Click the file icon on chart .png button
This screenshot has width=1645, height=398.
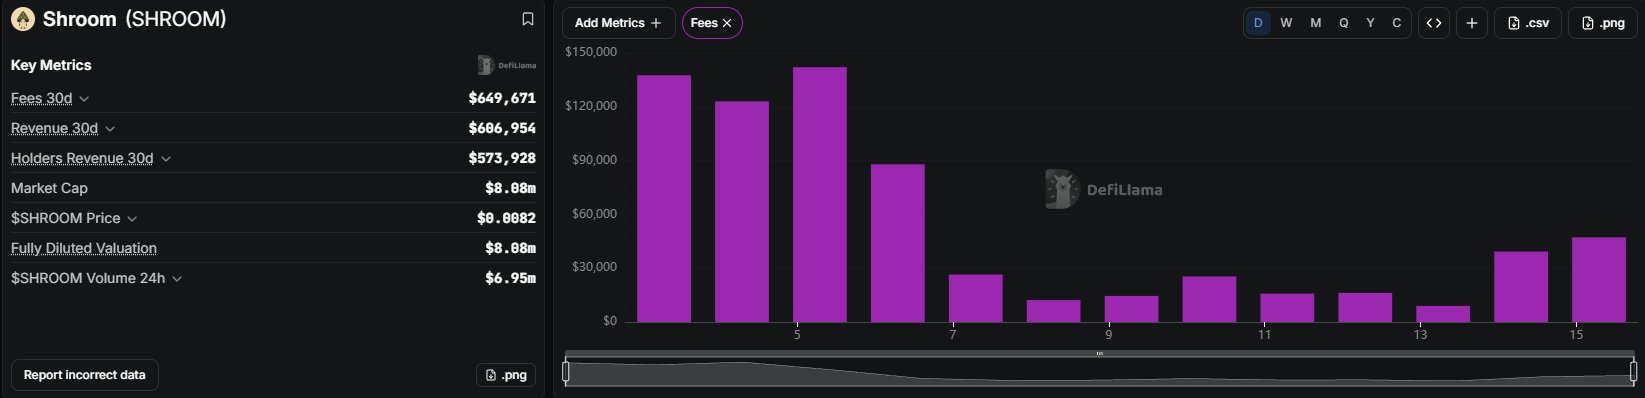pos(1588,23)
